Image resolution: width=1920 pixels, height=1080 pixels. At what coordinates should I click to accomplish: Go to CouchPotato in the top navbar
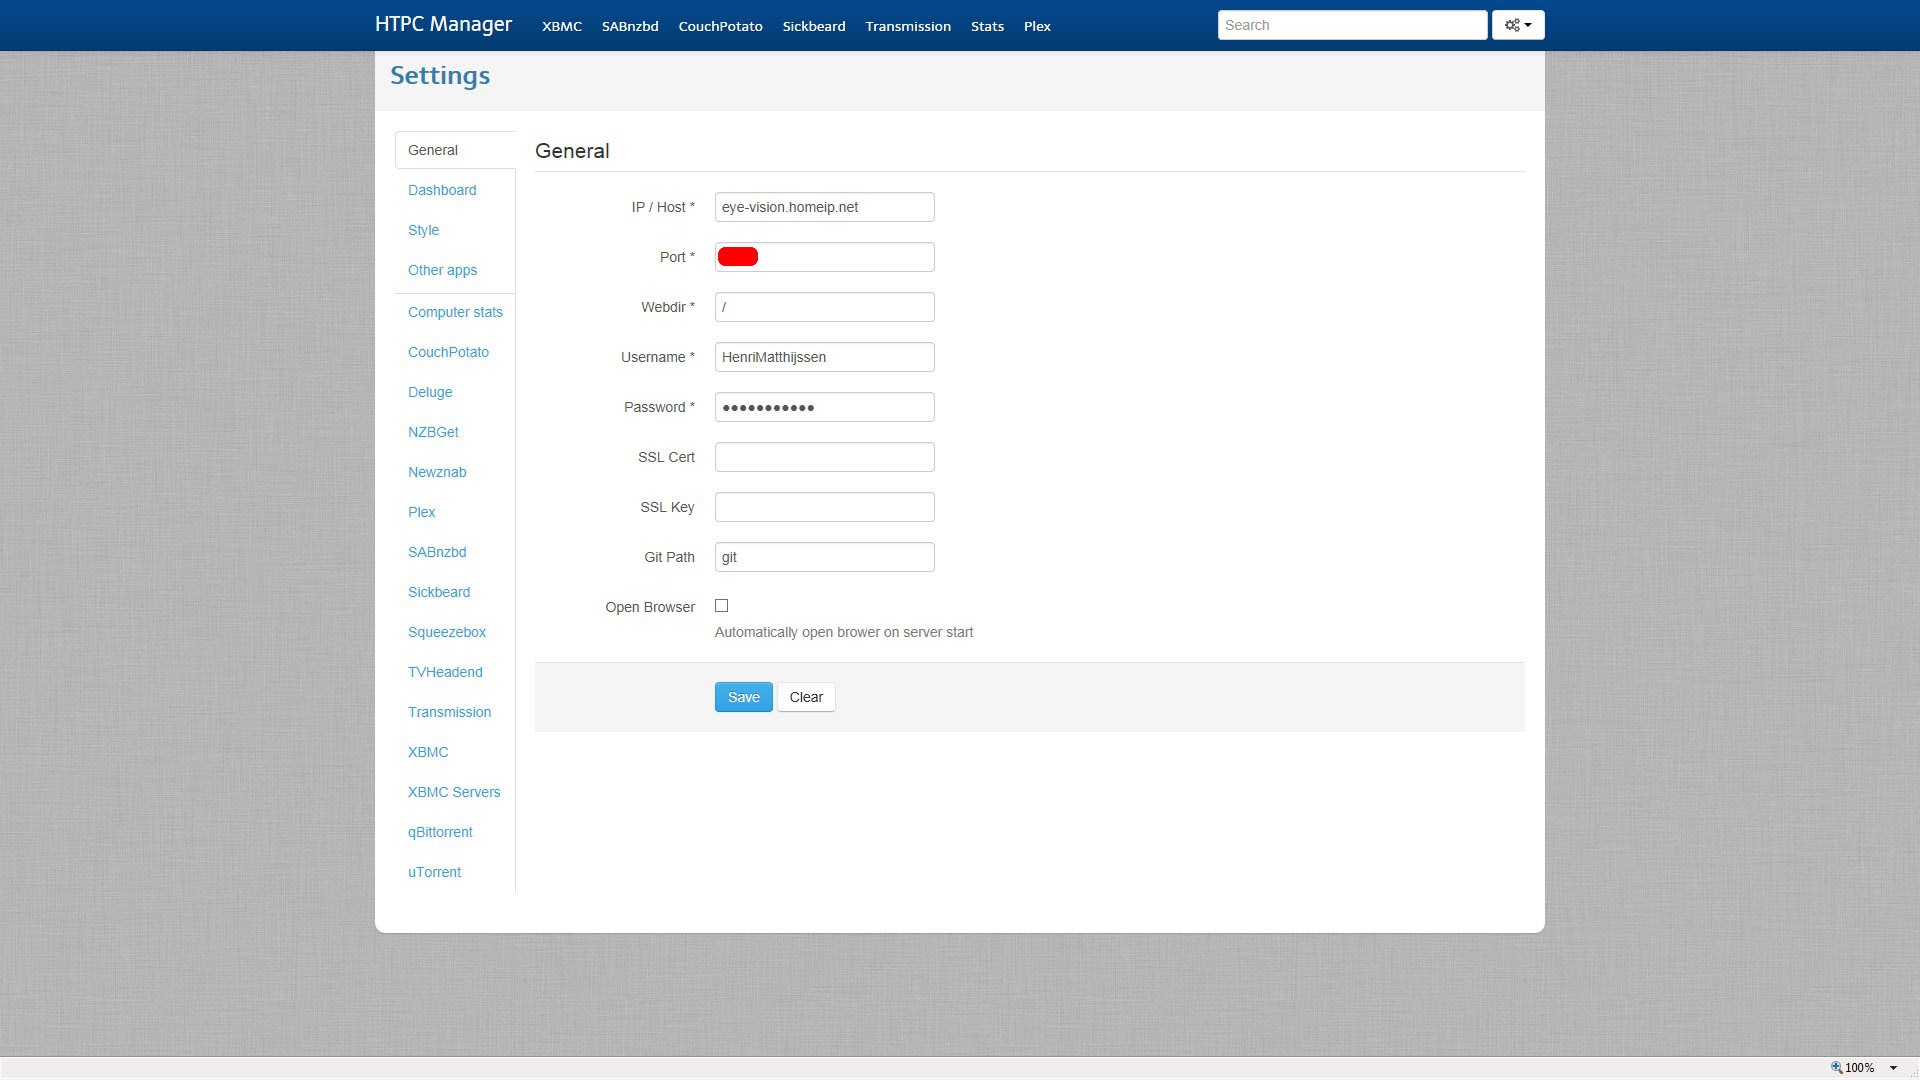click(x=720, y=26)
